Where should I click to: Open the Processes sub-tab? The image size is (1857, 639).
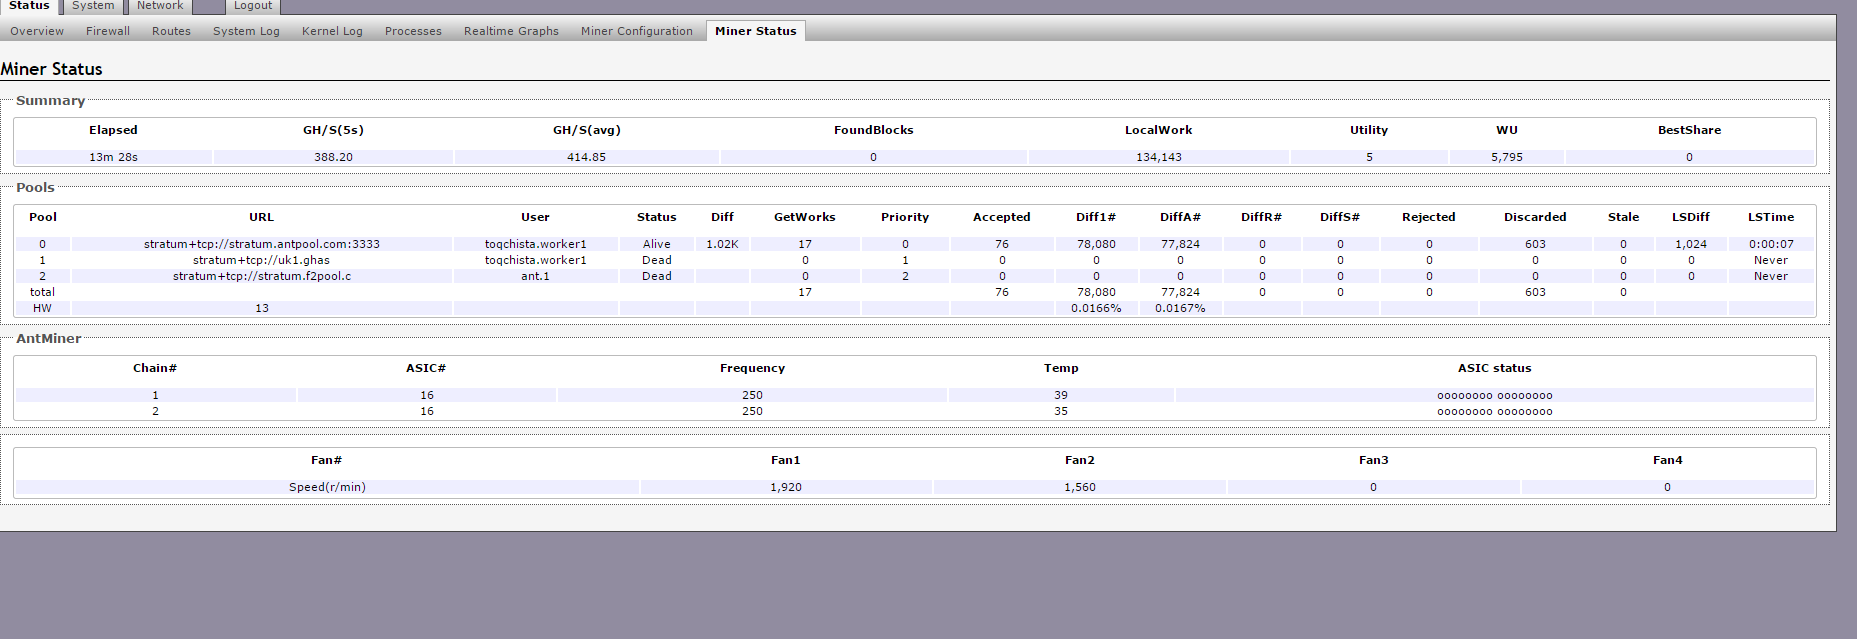click(x=413, y=31)
